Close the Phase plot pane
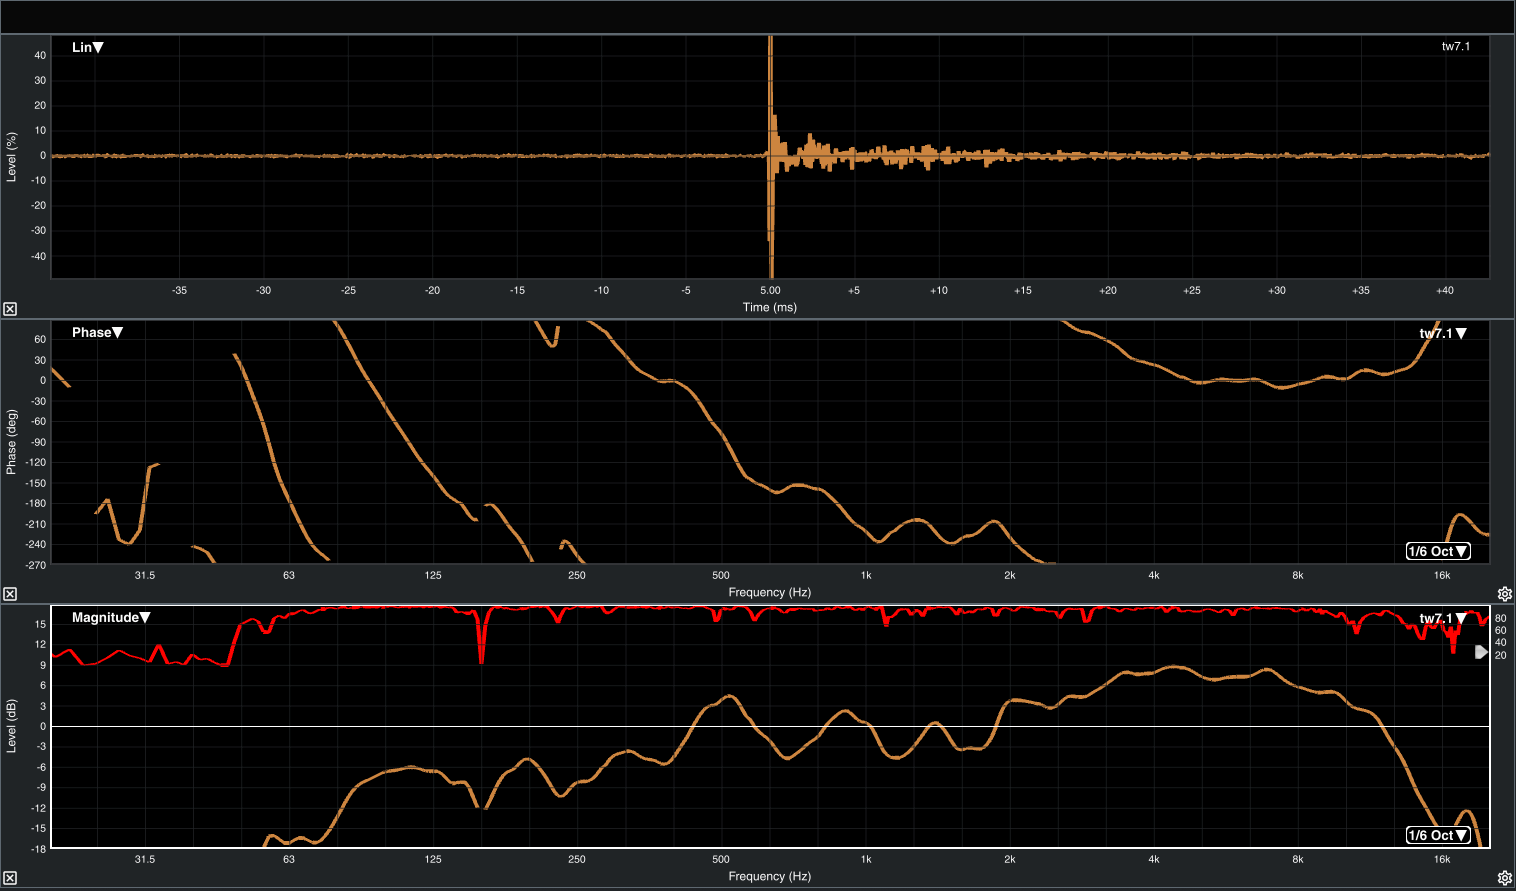 coord(9,594)
